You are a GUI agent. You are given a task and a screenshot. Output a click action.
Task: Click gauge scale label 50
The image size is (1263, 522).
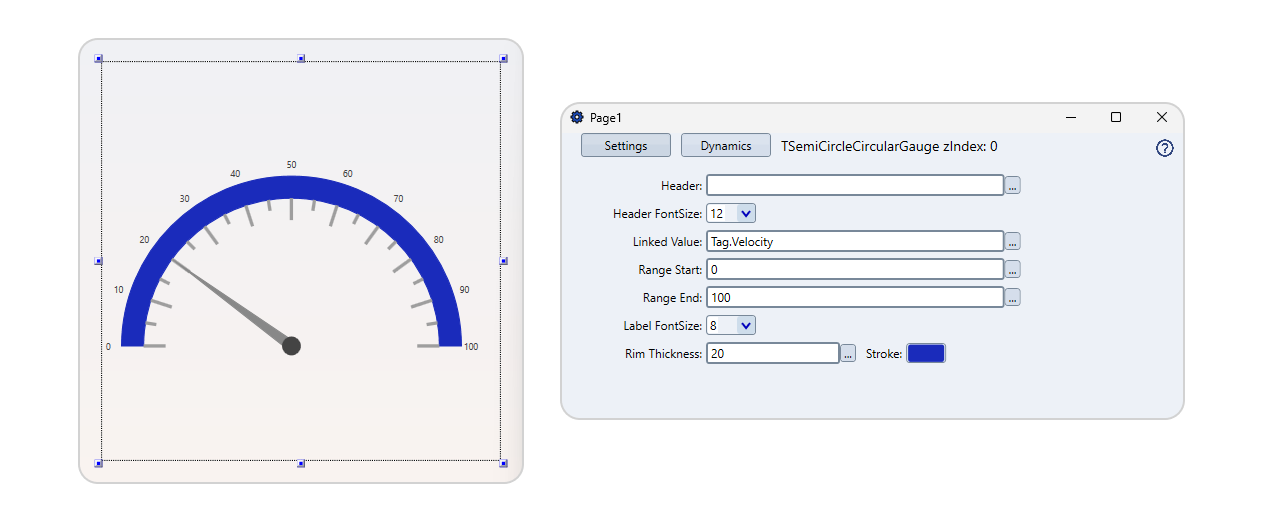(291, 165)
